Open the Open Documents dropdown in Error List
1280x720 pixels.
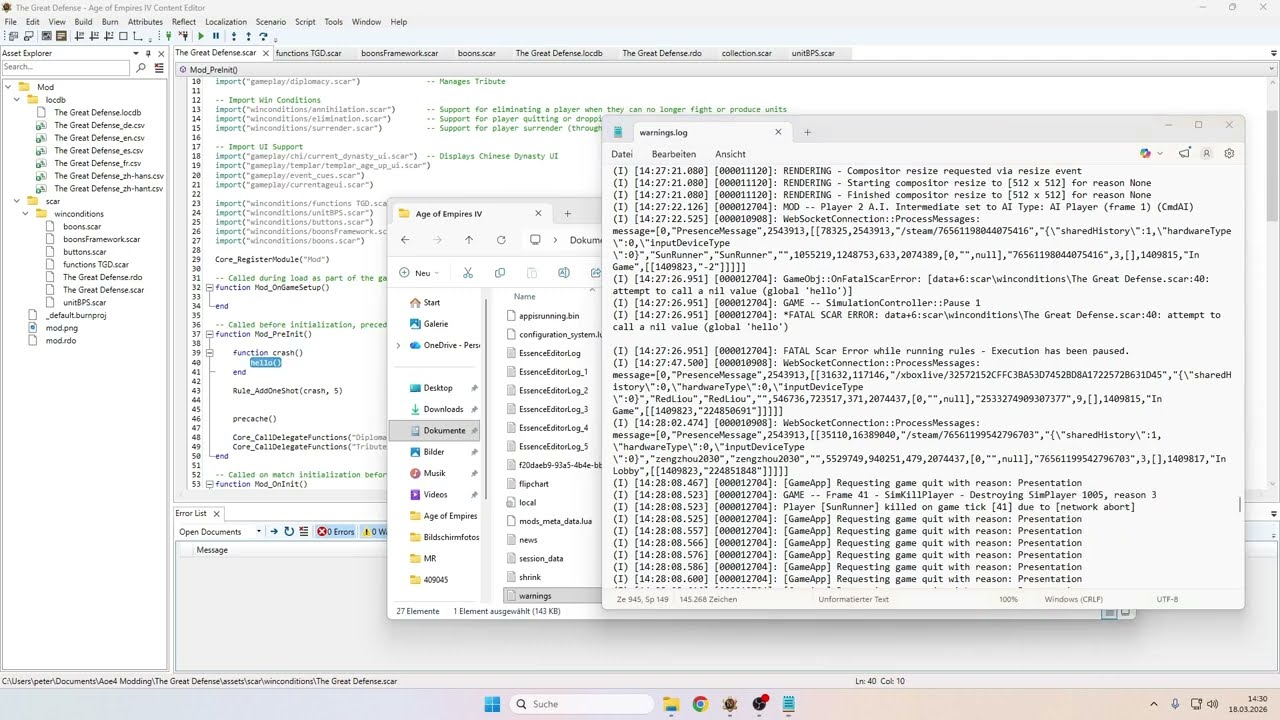coord(258,532)
